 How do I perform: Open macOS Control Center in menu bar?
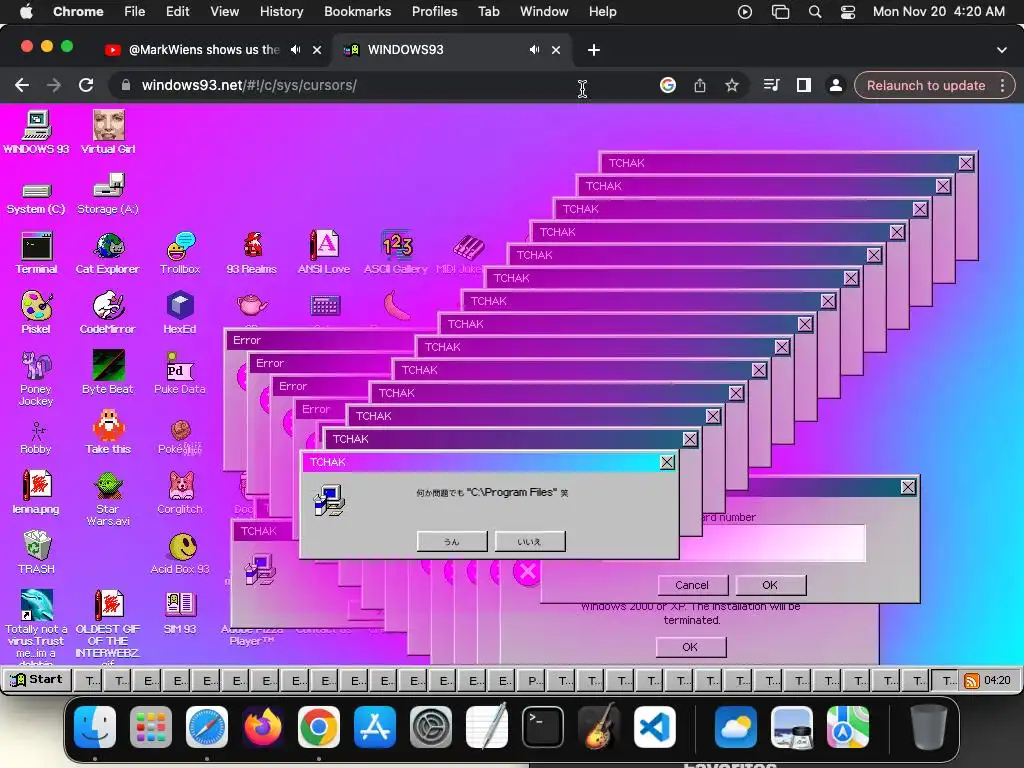click(848, 12)
